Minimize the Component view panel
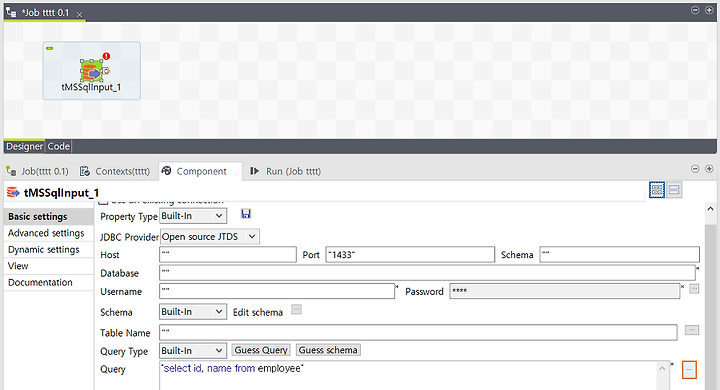The height and width of the screenshot is (390, 720). [x=695, y=169]
